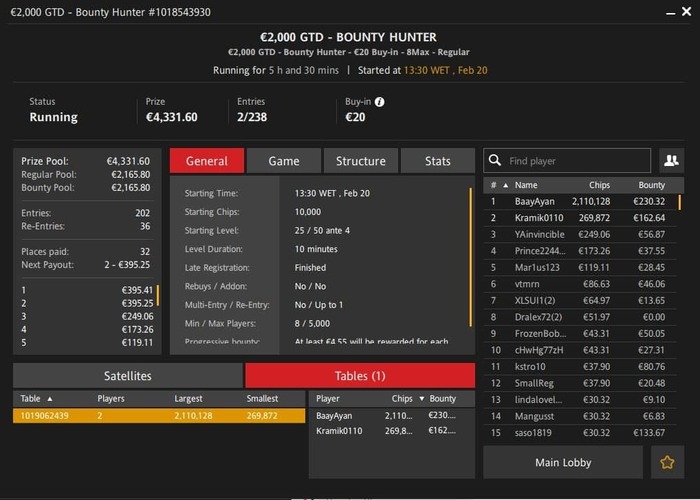Click the payouts list scrollbar
700x500 pixels.
click(158, 295)
